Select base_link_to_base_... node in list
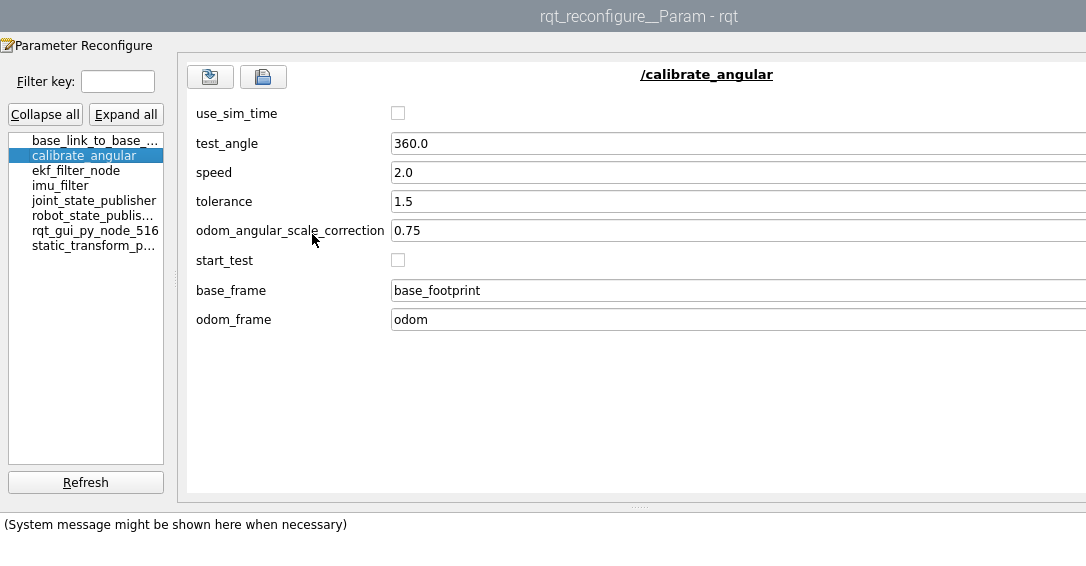The width and height of the screenshot is (1086, 566). [x=86, y=141]
